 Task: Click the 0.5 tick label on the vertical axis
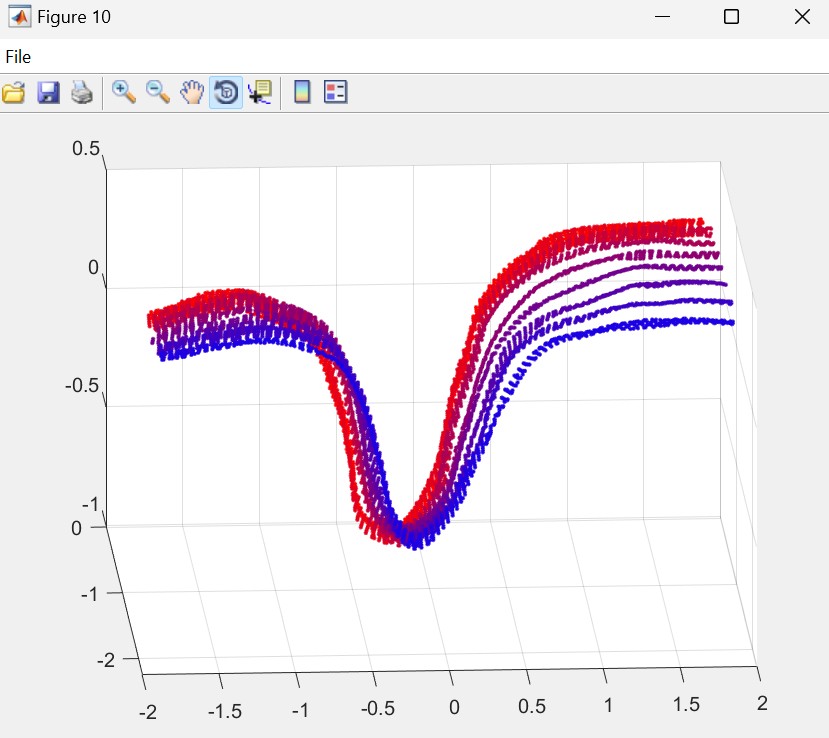[x=86, y=149]
